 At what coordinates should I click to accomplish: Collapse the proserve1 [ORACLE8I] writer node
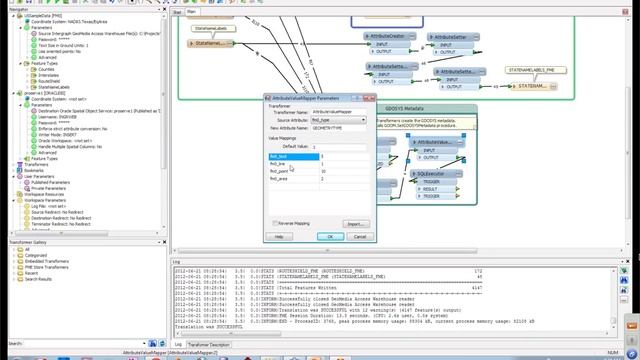(13, 93)
